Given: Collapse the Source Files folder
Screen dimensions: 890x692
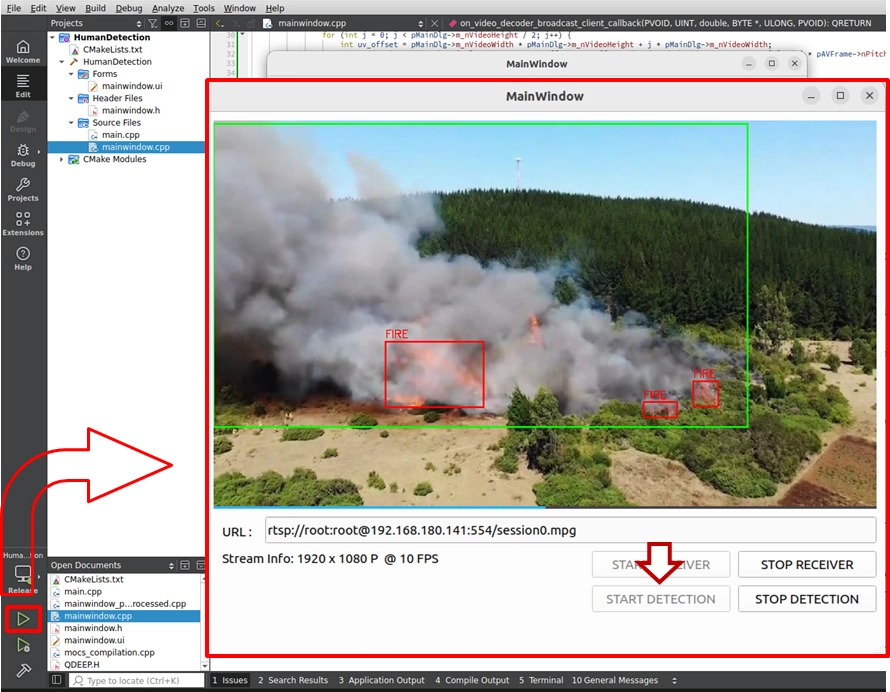Looking at the screenshot, I should [72, 123].
